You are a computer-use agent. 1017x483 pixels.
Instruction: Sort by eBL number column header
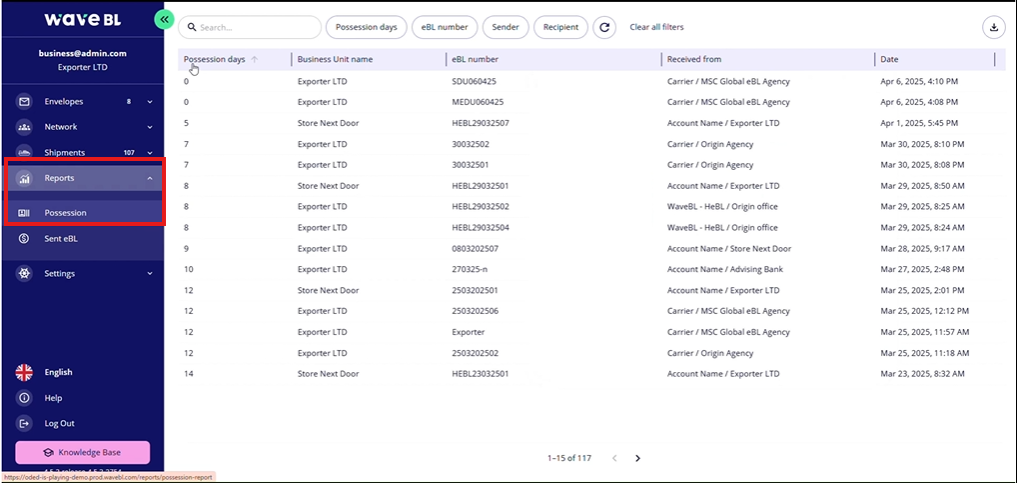click(475, 59)
